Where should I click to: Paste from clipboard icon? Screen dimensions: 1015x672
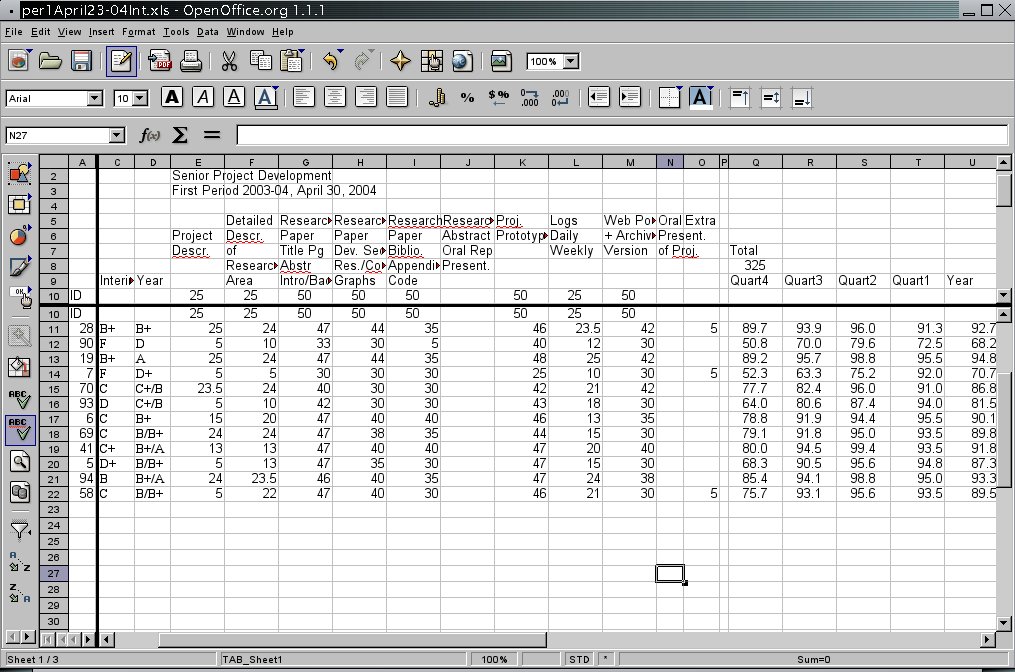click(x=292, y=62)
